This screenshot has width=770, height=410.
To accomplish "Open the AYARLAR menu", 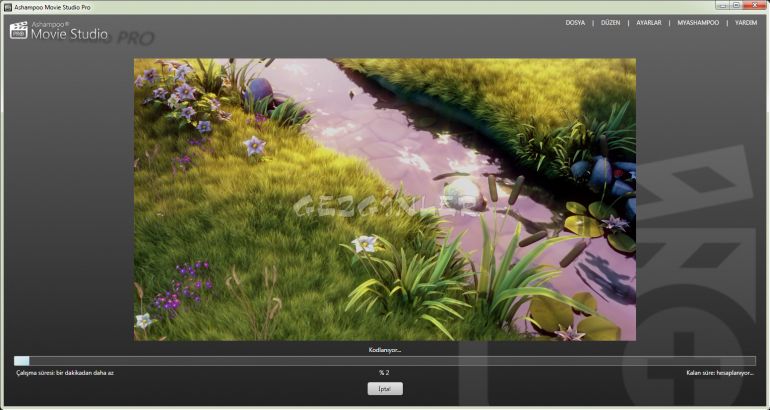I will pyautogui.click(x=649, y=23).
